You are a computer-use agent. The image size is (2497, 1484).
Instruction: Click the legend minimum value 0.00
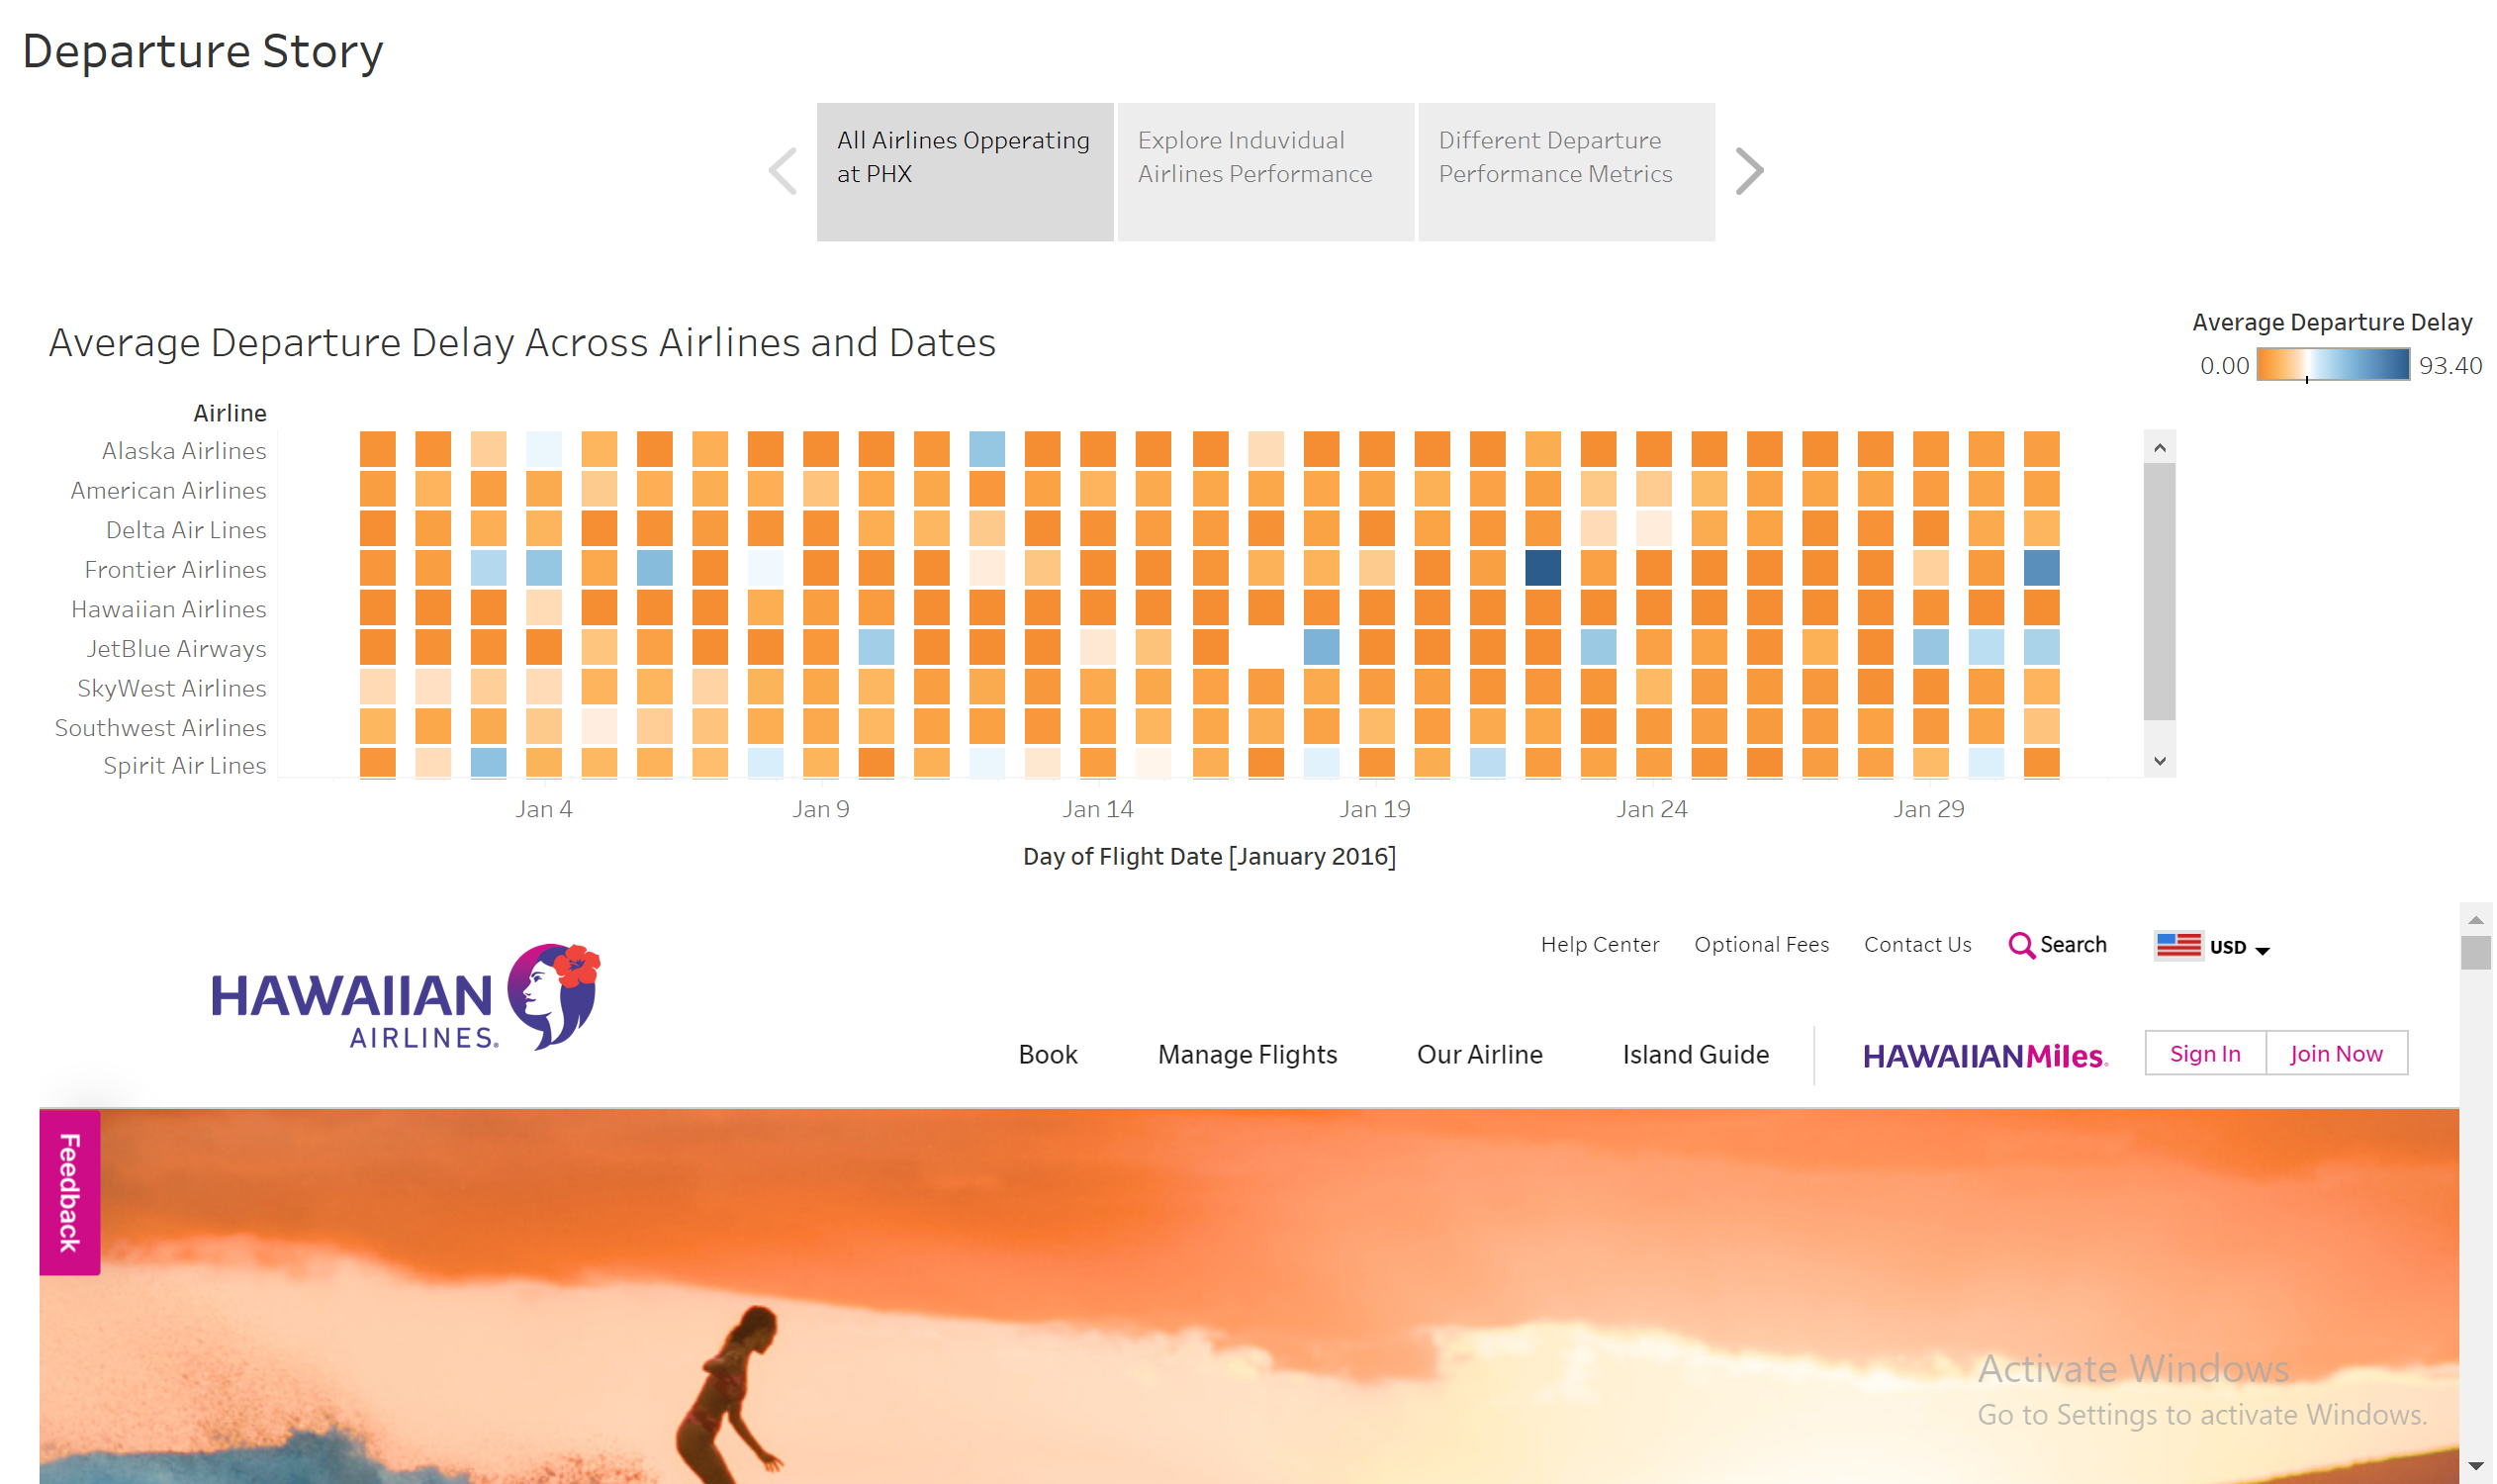point(2225,365)
